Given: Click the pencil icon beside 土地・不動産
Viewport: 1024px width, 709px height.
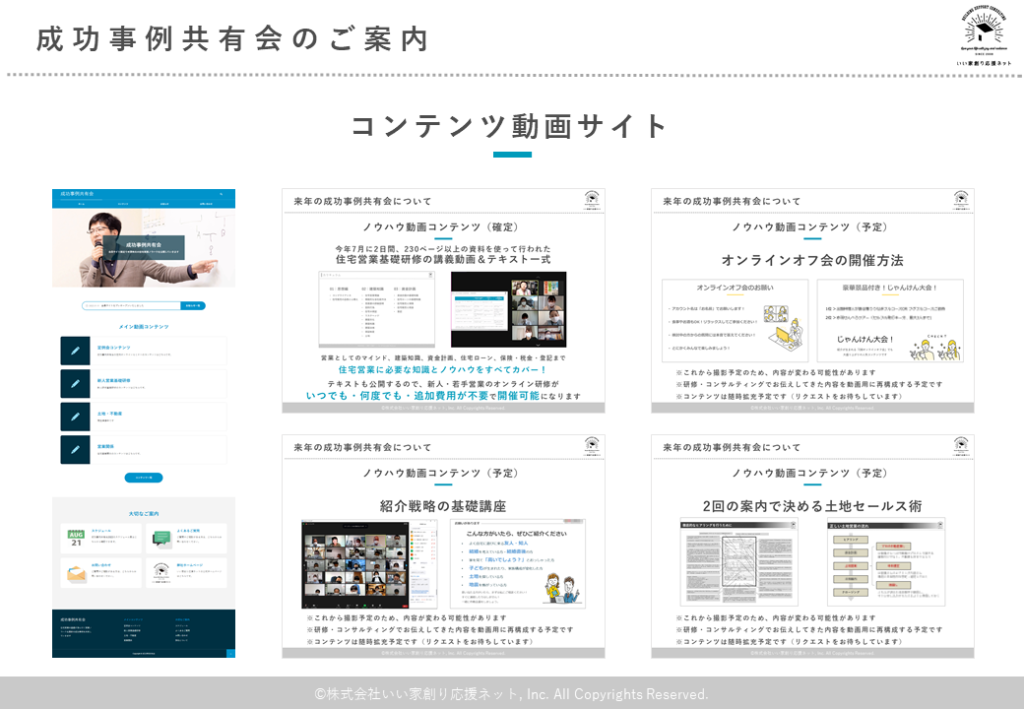Looking at the screenshot, I should [75, 417].
